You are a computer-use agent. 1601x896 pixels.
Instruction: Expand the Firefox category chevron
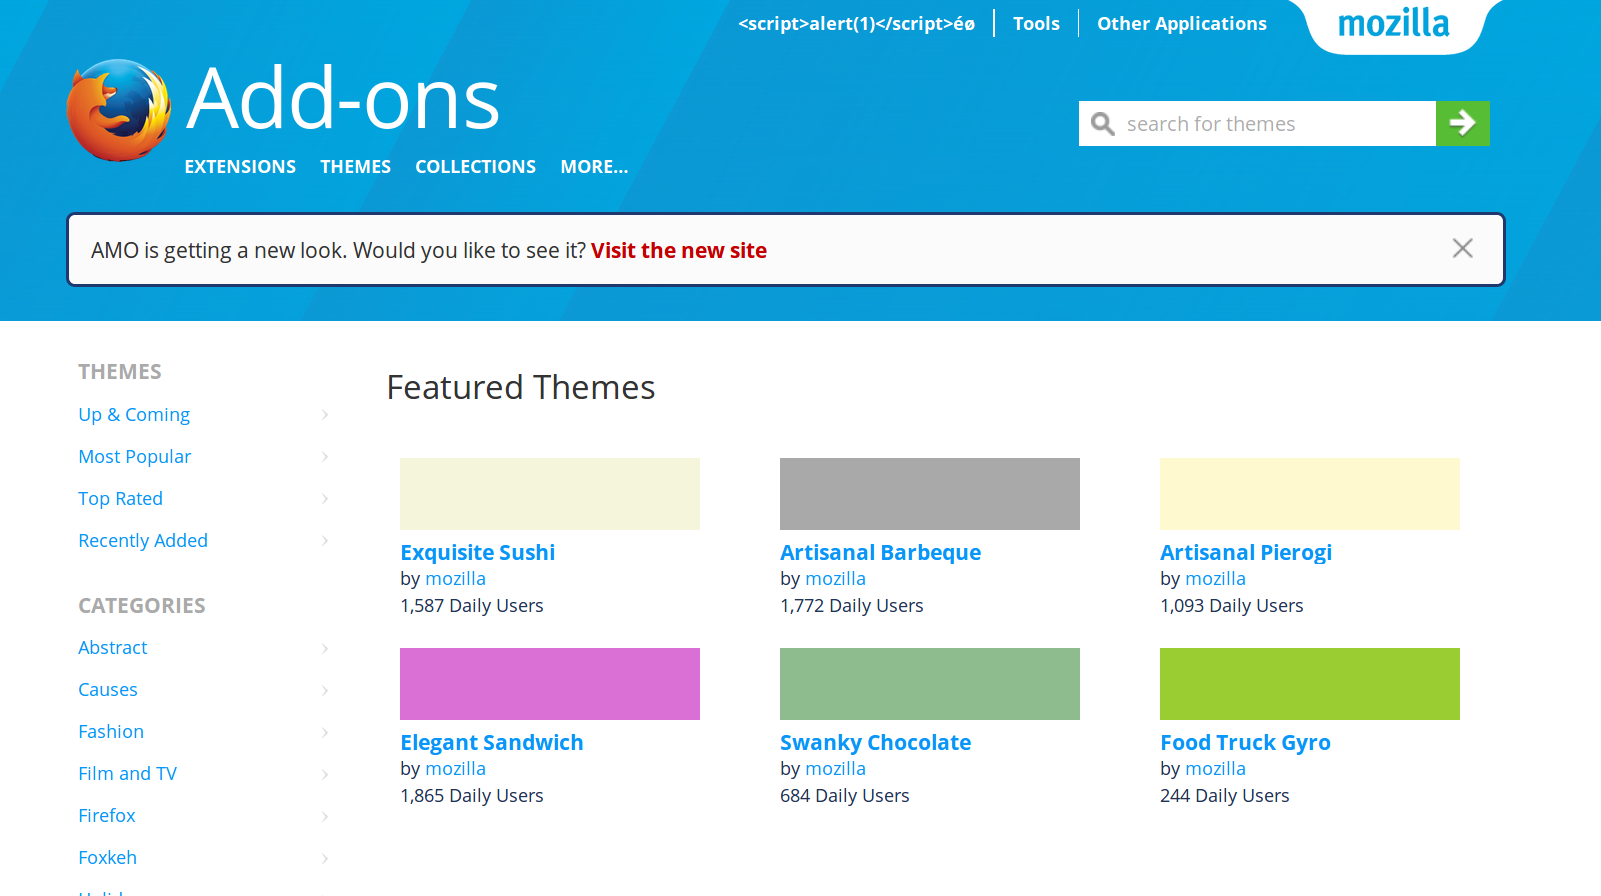[x=325, y=817]
